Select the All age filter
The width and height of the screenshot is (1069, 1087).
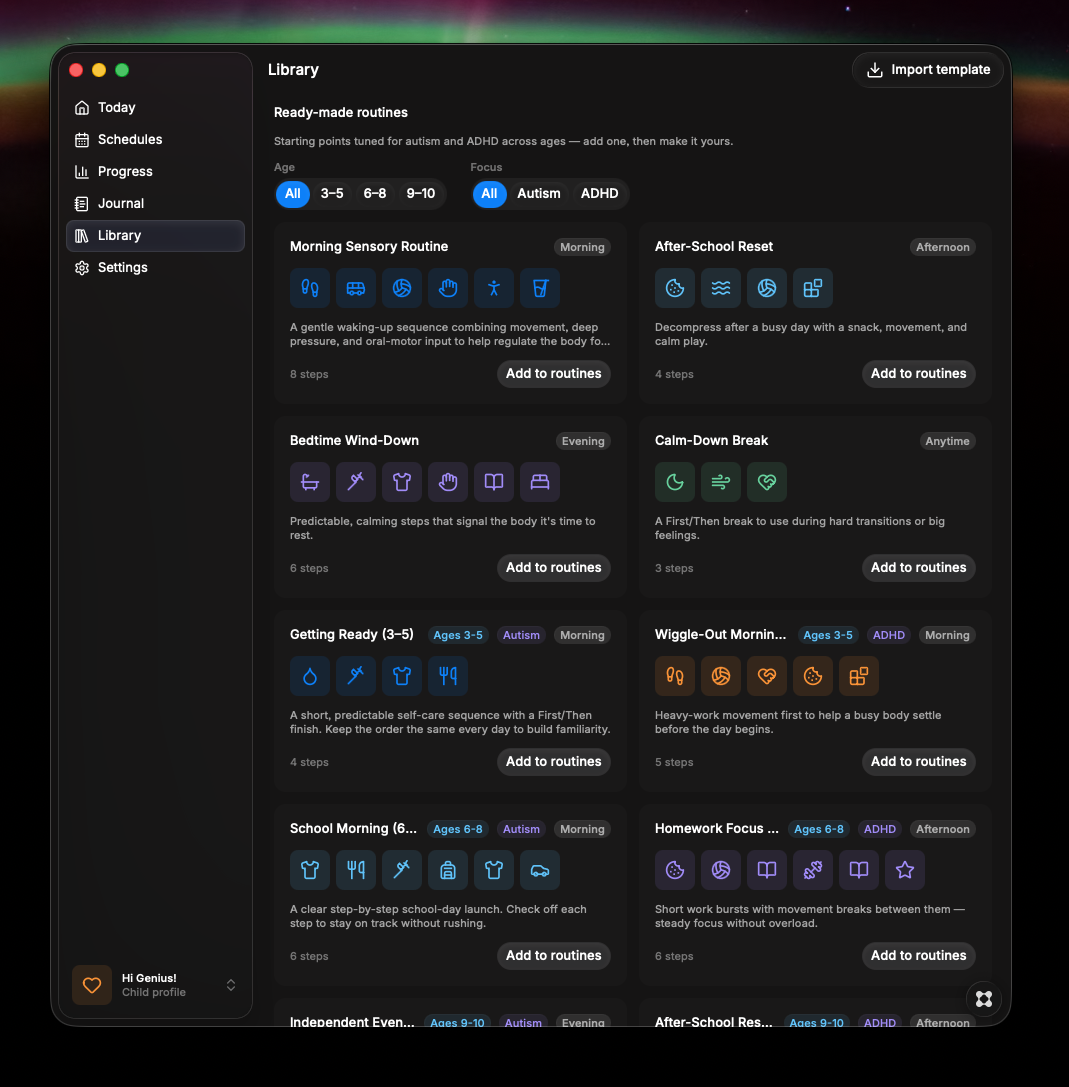click(x=293, y=193)
